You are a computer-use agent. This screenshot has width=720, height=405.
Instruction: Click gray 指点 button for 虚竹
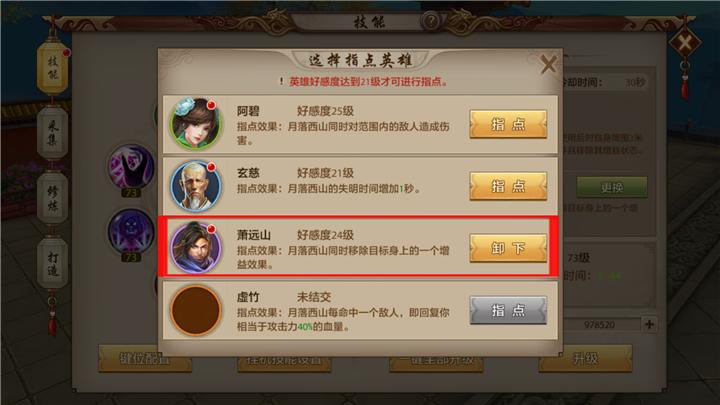pos(508,310)
